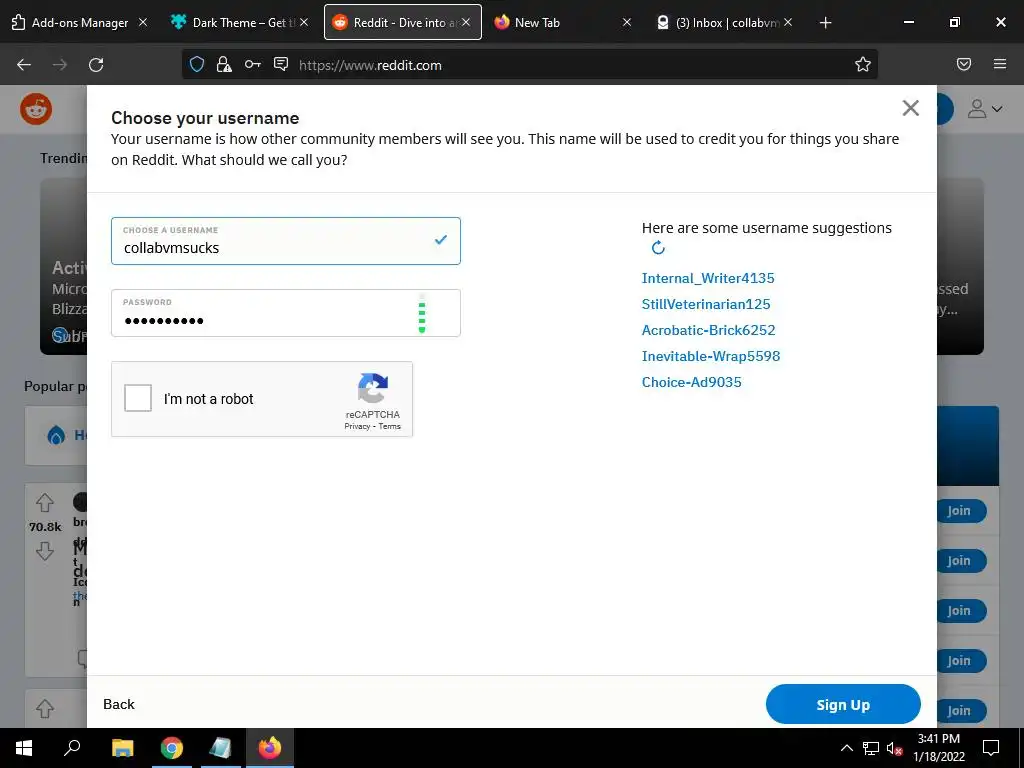Close the Dark Theme tab
The width and height of the screenshot is (1024, 768).
click(304, 23)
